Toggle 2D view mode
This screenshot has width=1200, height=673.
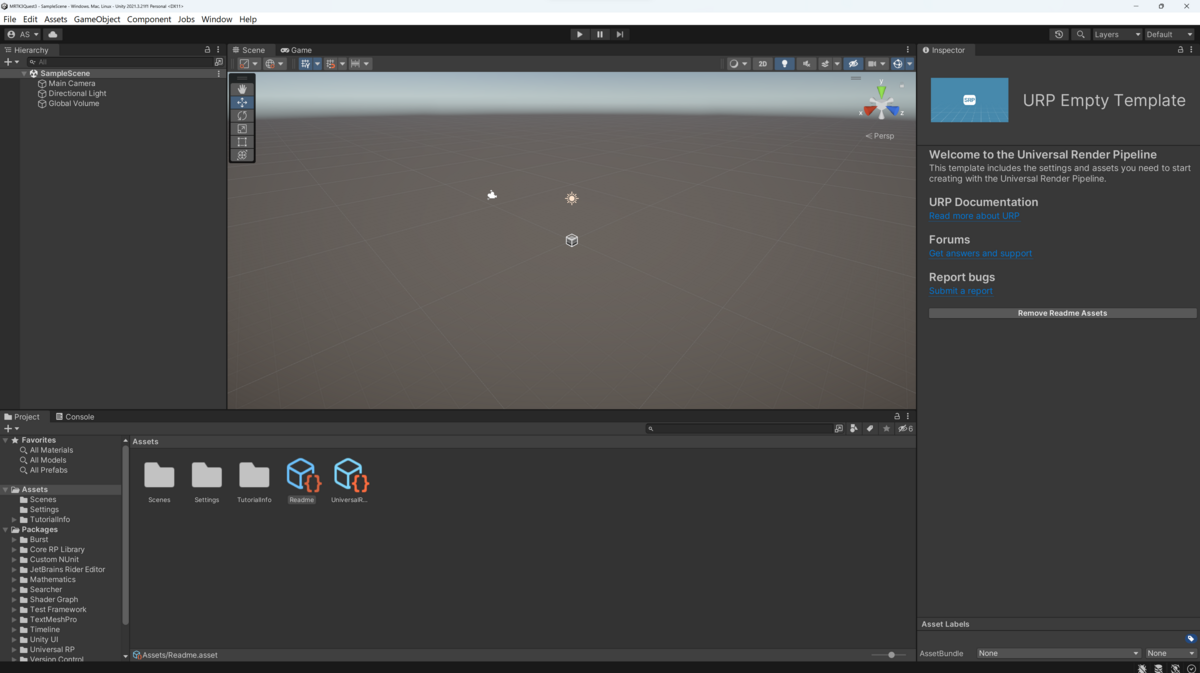(x=762, y=64)
